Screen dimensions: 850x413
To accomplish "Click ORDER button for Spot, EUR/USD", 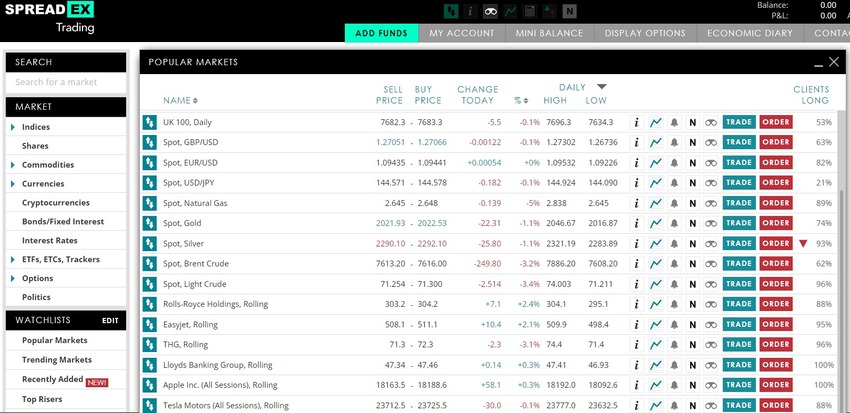I will point(776,163).
